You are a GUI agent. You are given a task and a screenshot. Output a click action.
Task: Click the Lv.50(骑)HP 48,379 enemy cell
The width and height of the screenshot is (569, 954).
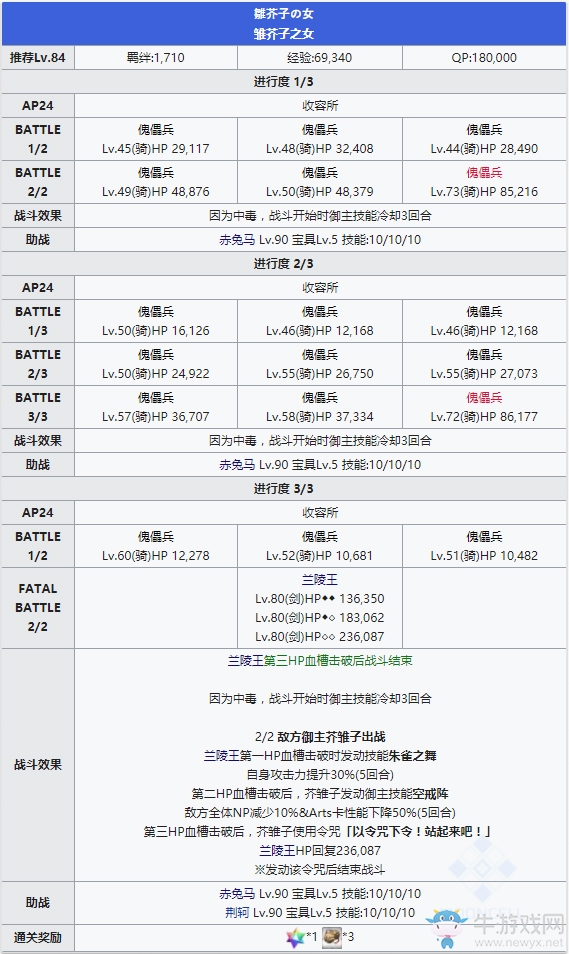click(319, 182)
